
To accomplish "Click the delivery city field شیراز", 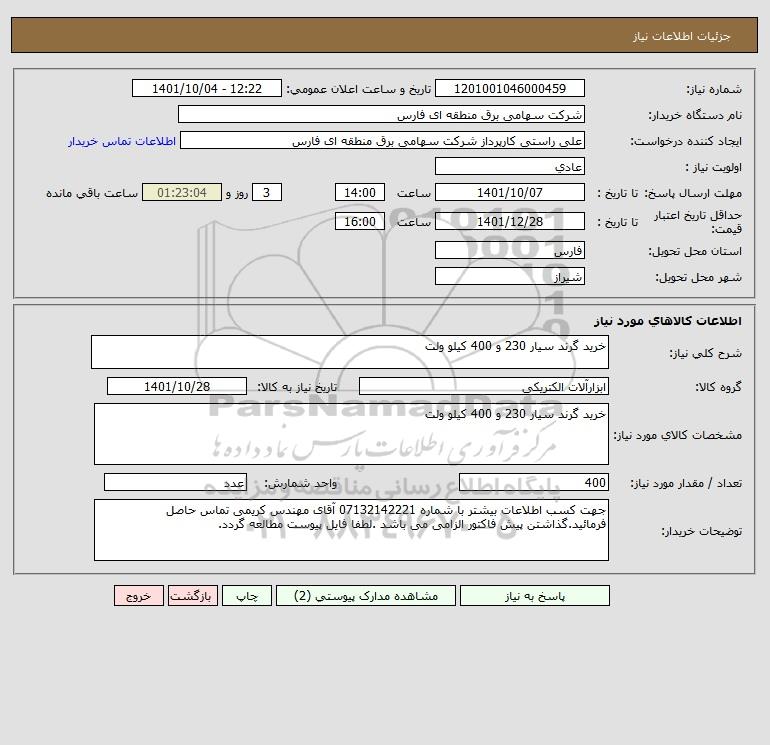I will coord(510,276).
